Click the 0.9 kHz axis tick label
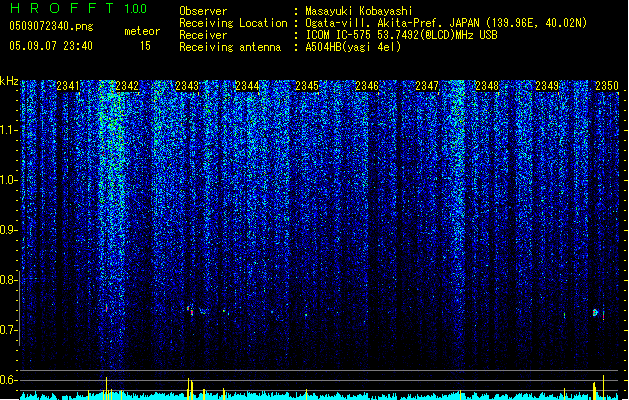 [8, 230]
